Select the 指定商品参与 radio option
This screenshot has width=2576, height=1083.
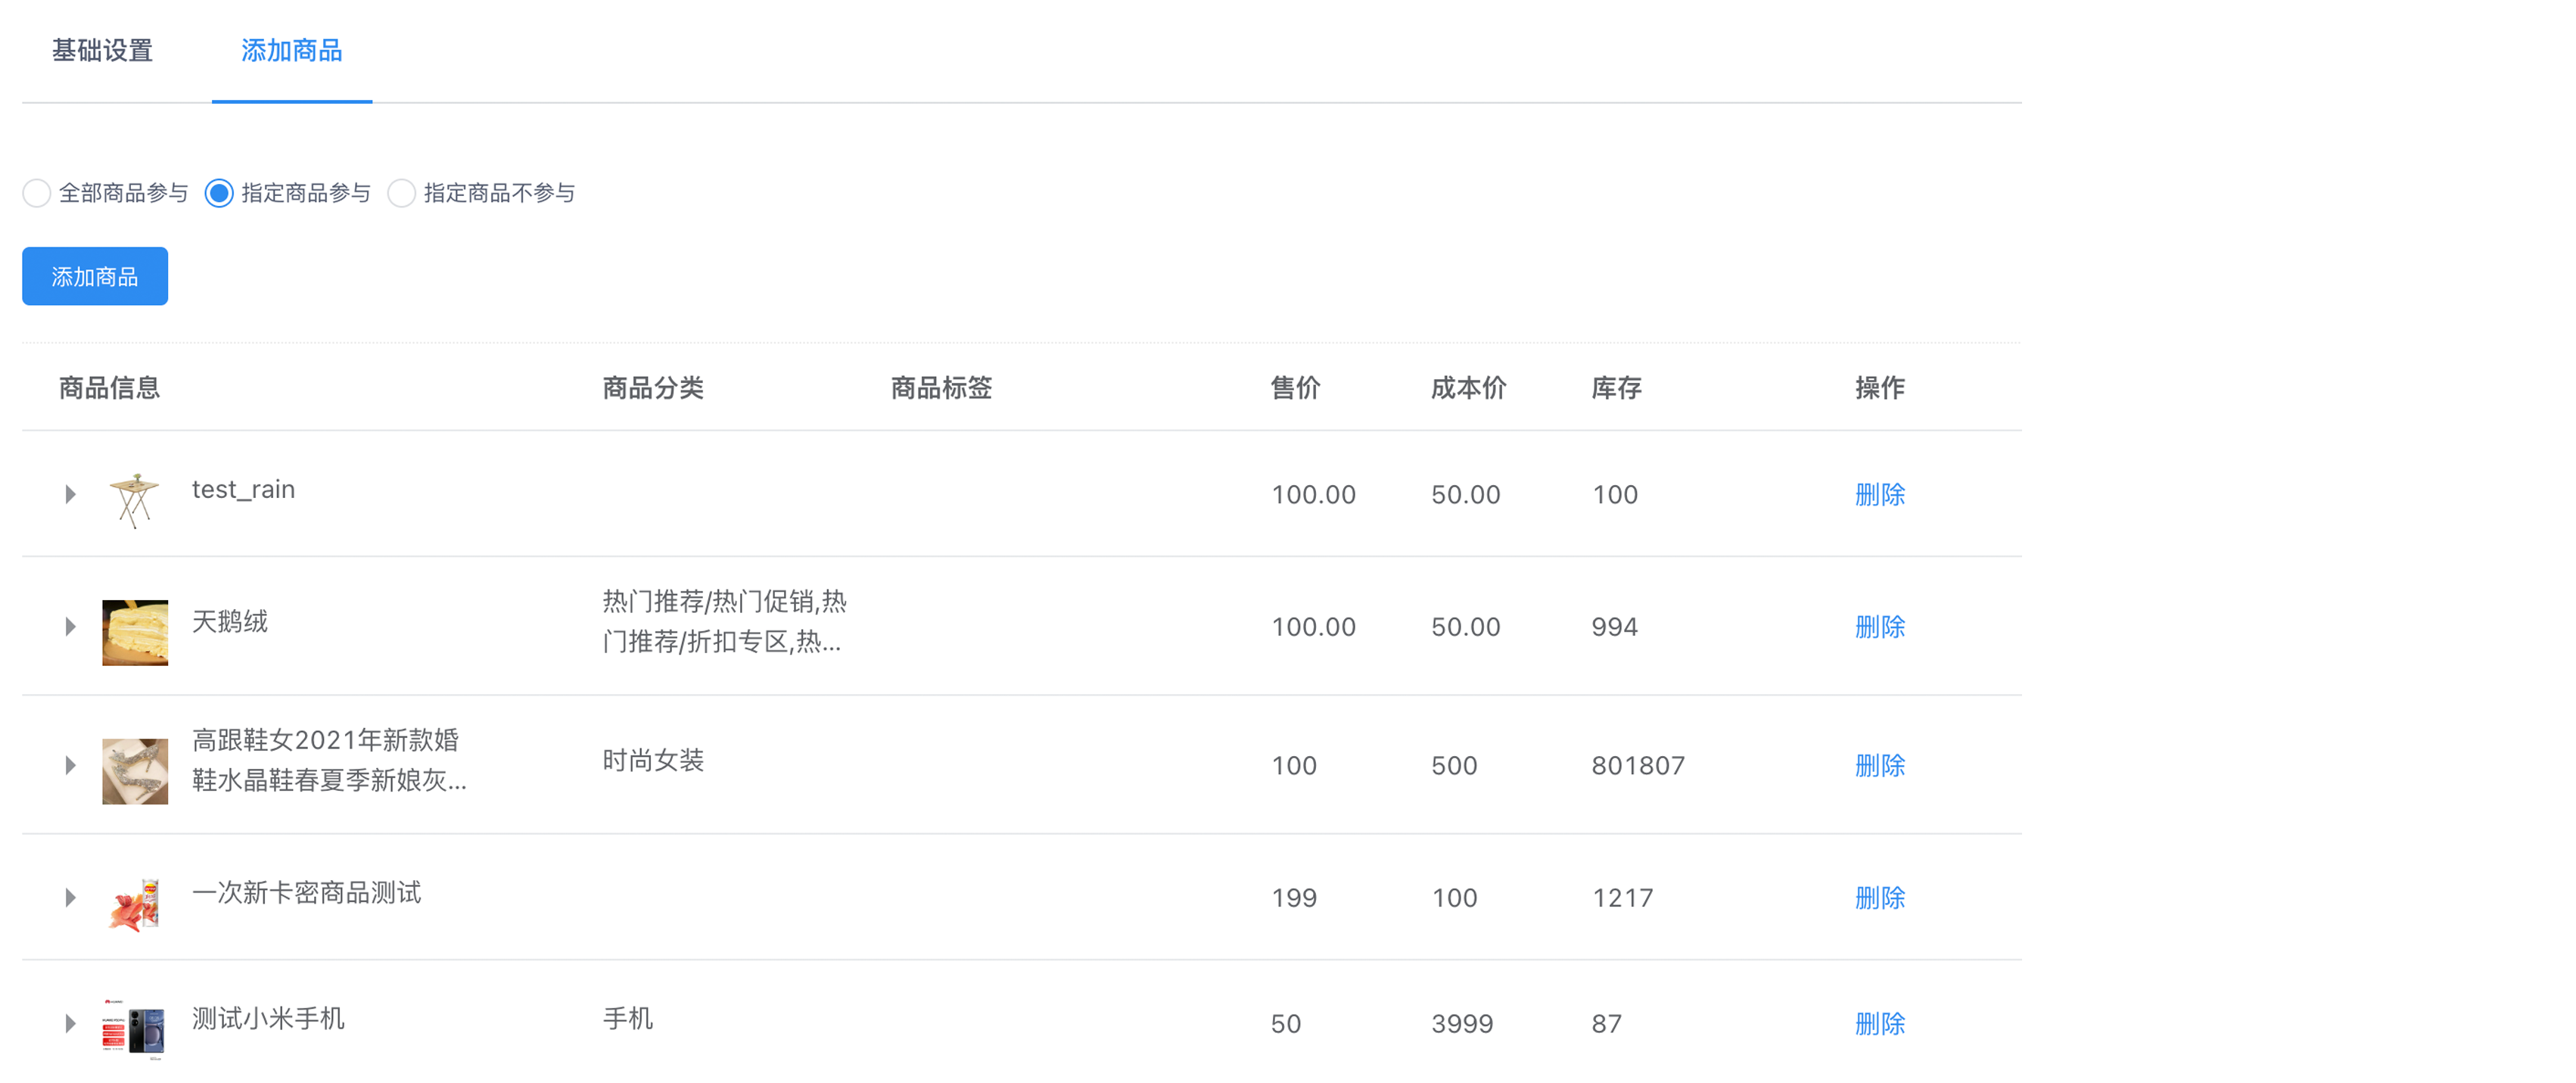tap(219, 193)
